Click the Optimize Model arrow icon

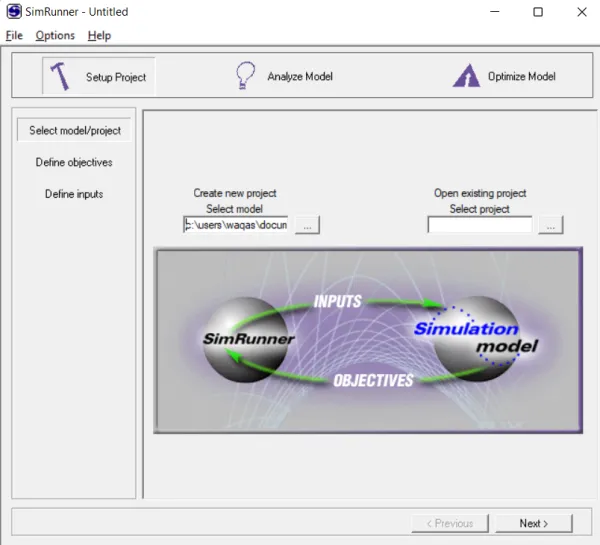(466, 76)
